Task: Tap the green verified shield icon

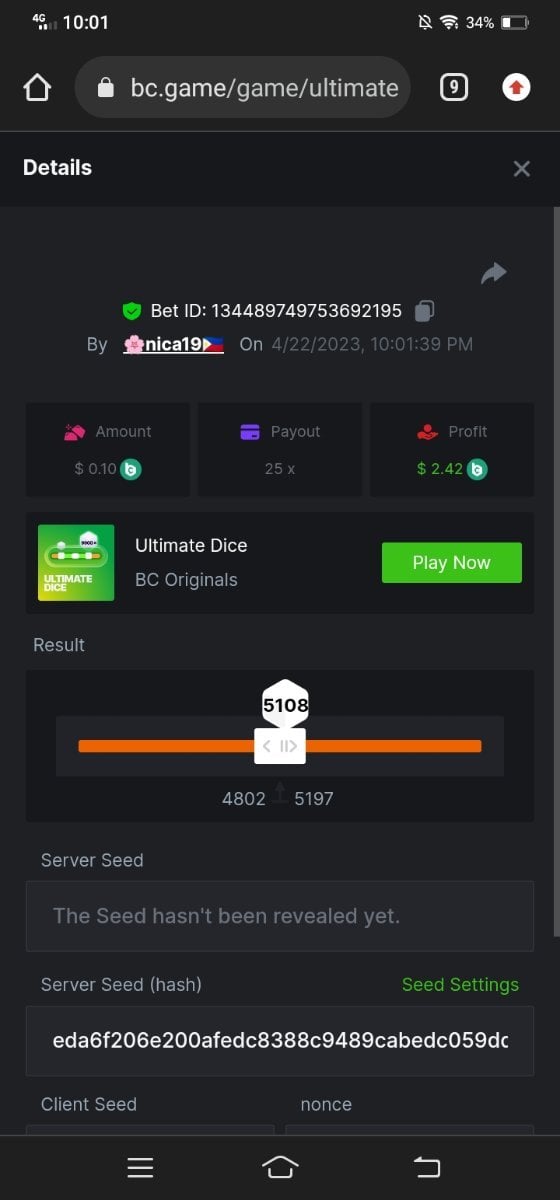Action: [131, 311]
